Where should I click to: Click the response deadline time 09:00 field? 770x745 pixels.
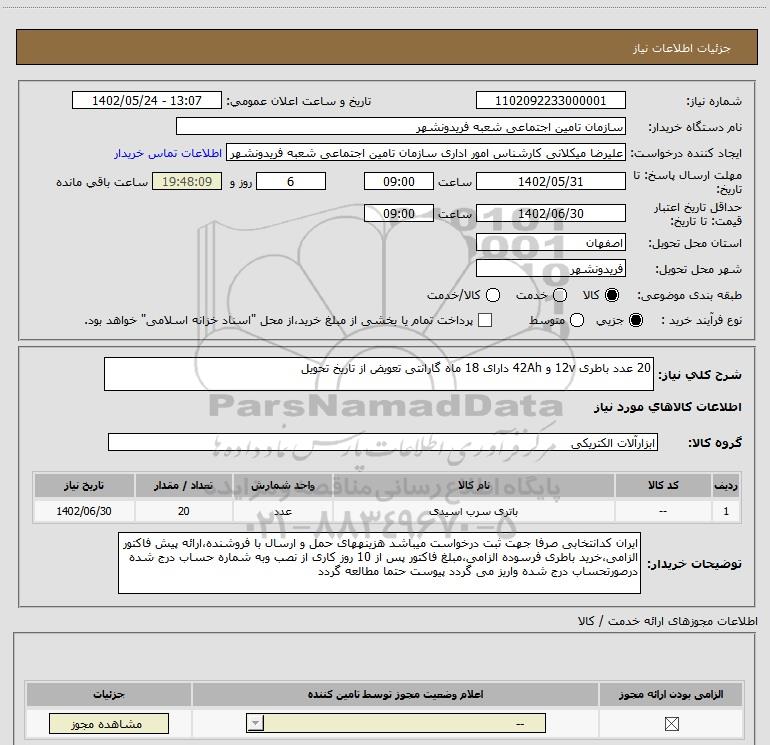point(399,181)
